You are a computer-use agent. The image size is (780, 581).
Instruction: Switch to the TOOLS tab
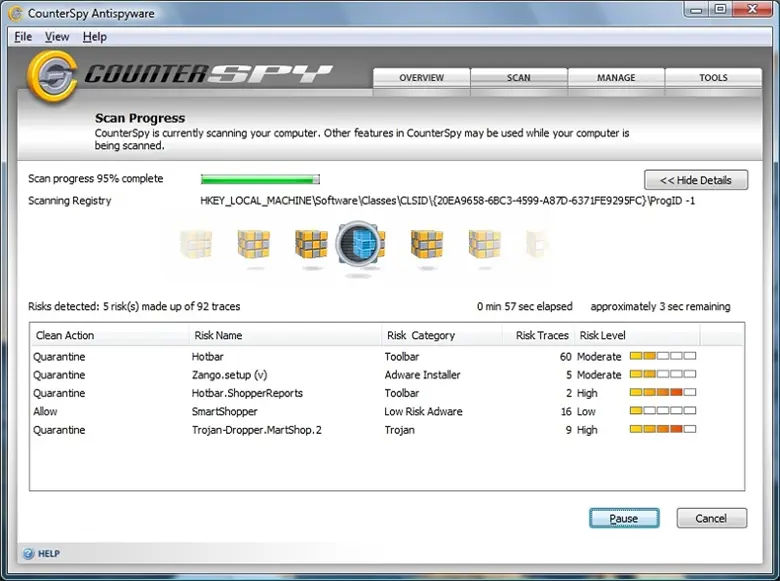coord(713,78)
